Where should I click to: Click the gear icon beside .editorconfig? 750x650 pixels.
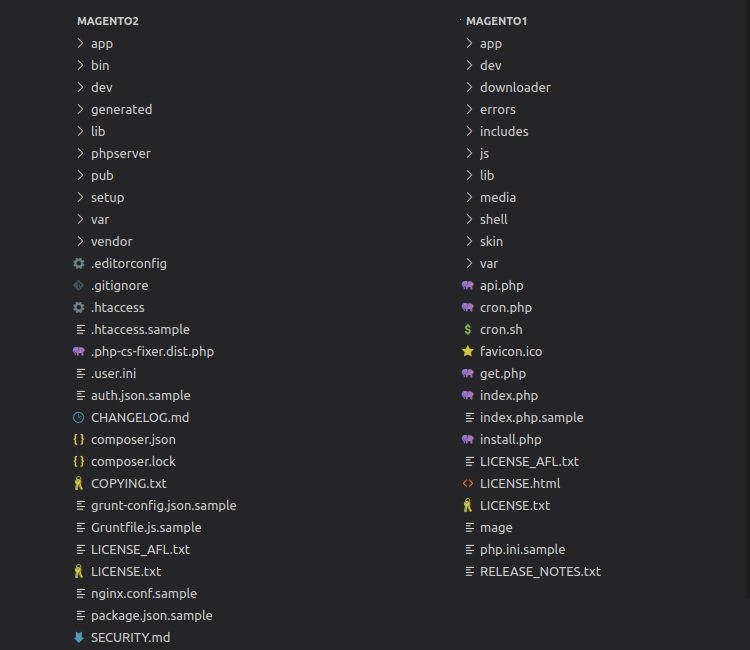tap(79, 263)
